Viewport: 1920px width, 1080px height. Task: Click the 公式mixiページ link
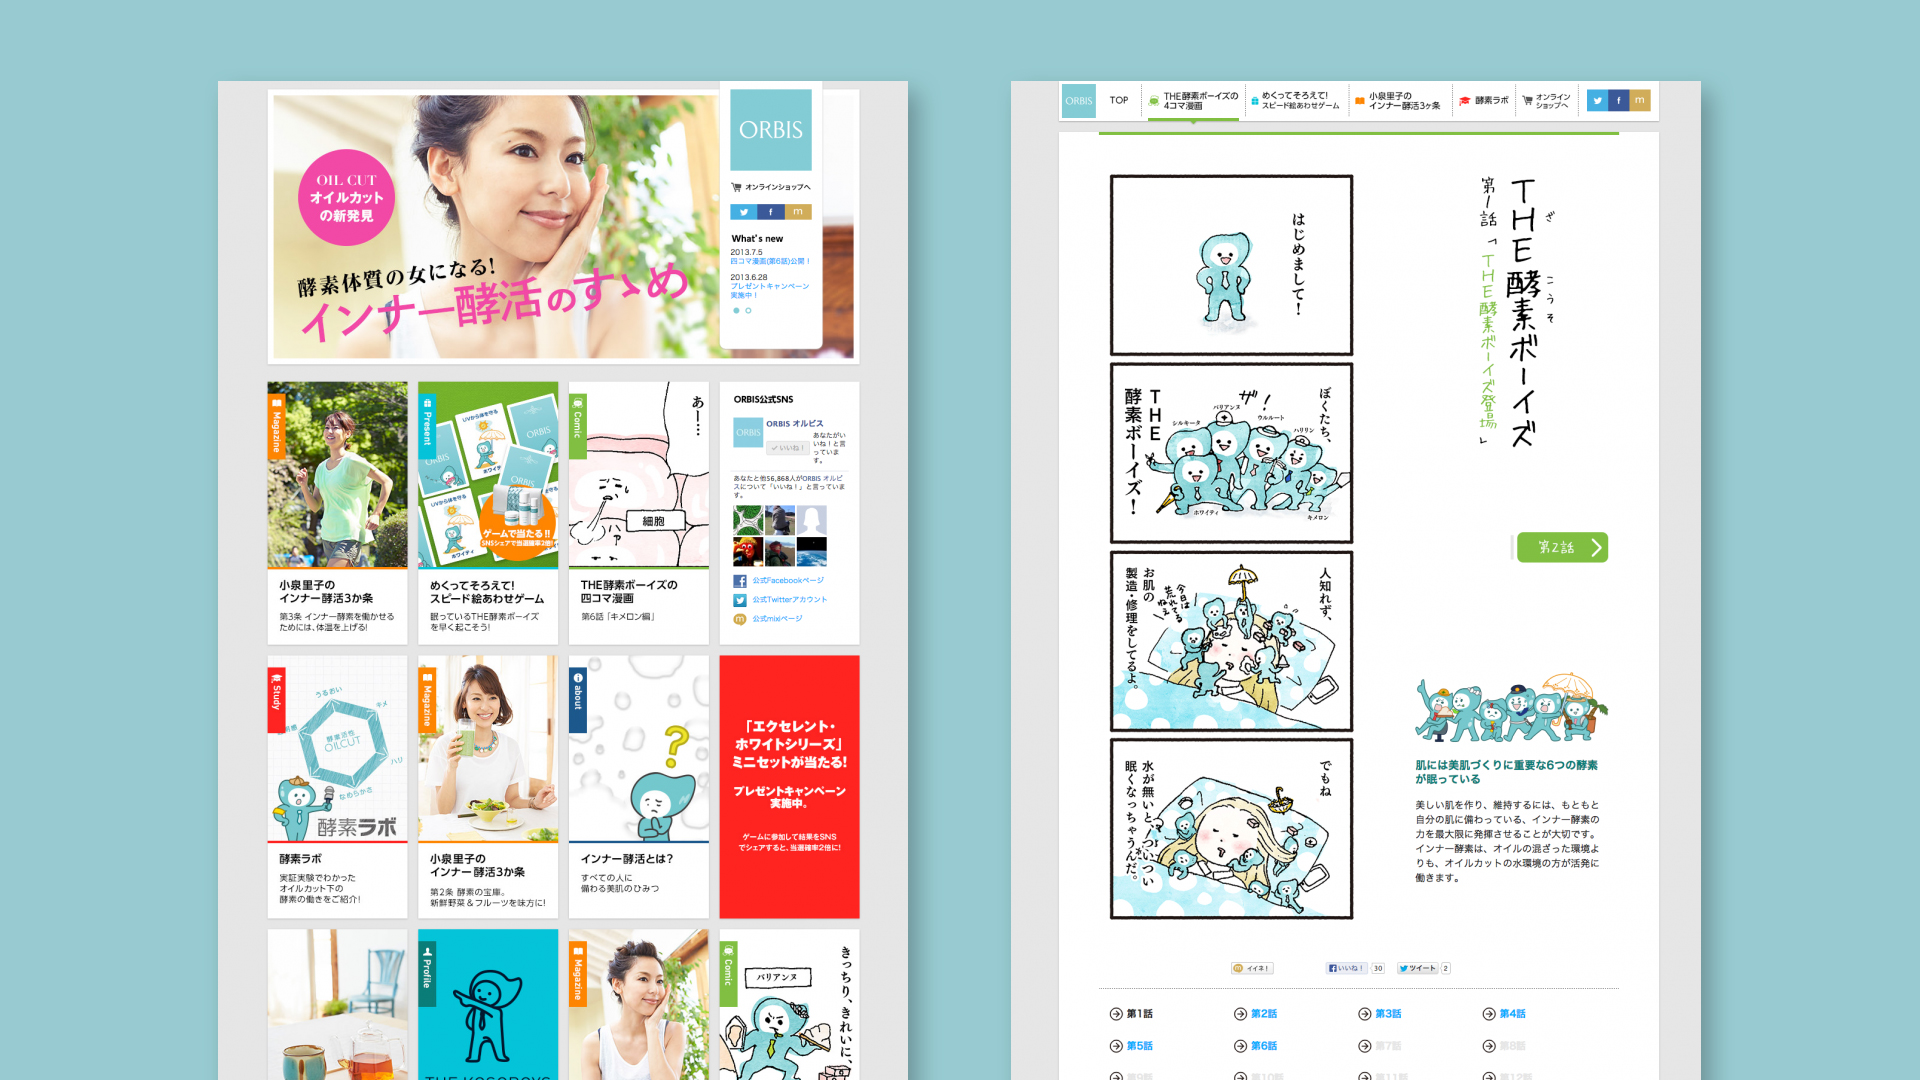coord(777,619)
